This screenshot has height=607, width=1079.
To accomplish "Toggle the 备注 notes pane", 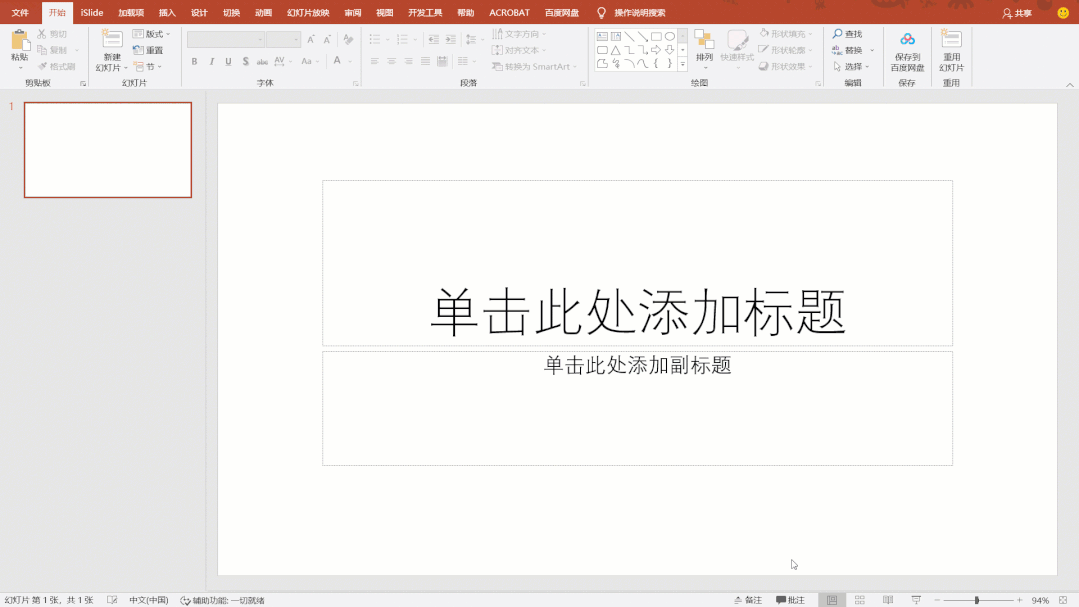I will tap(746, 600).
